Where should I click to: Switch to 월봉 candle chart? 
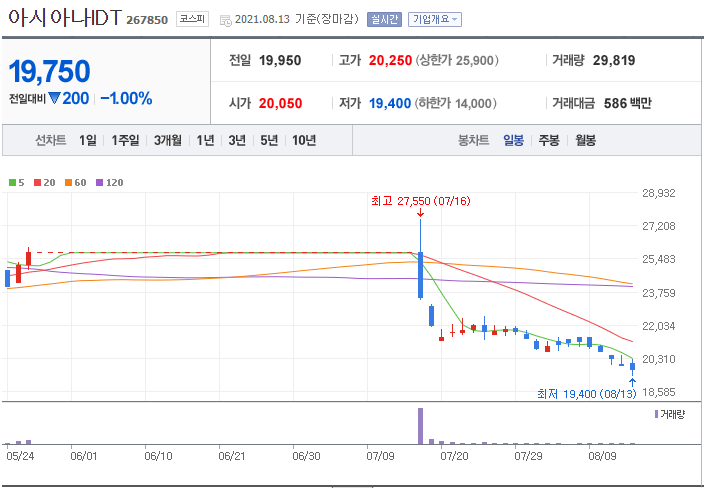585,141
